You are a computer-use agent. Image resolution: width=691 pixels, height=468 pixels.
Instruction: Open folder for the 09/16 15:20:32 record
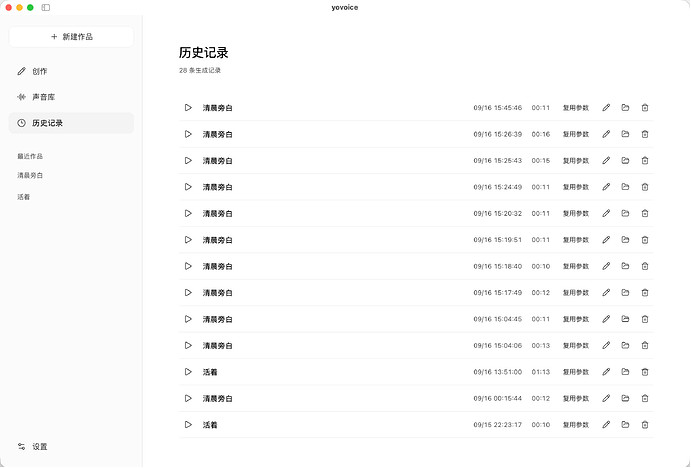point(625,213)
